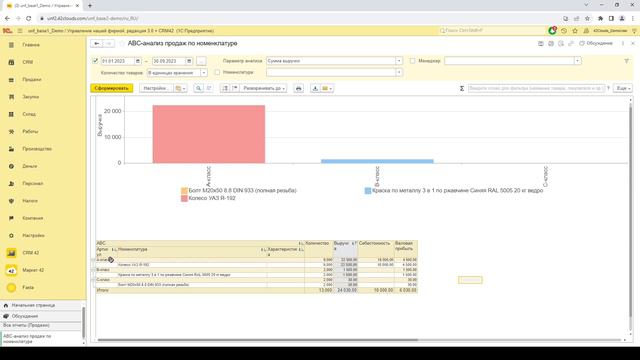640x360 pixels.
Task: Open the send by email dropdown
Action: coord(327,88)
